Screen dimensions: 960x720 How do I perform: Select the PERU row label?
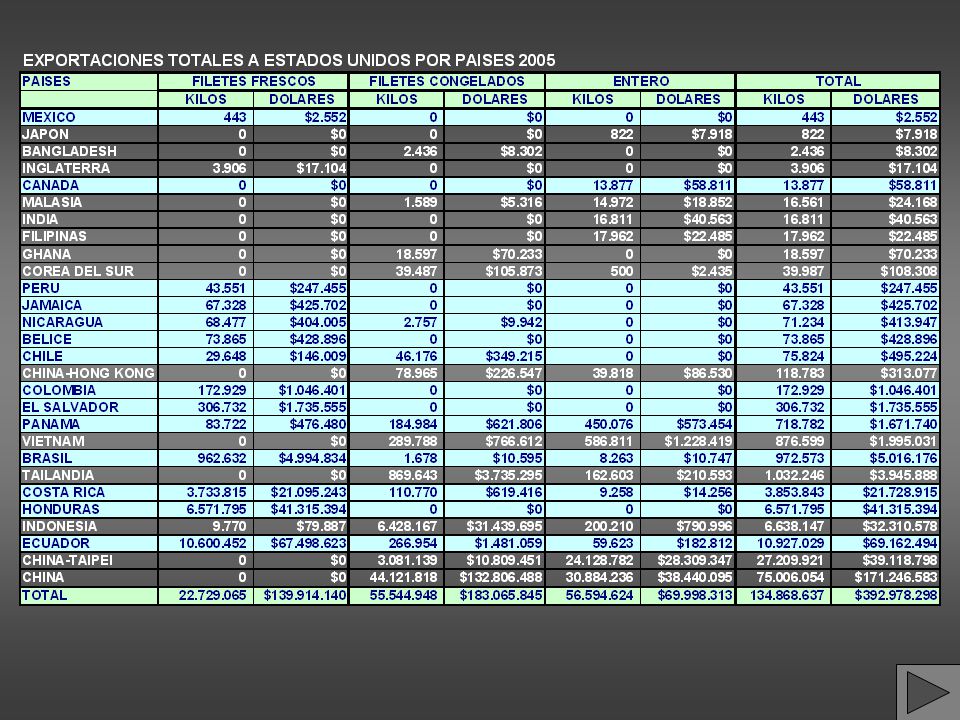[41, 288]
